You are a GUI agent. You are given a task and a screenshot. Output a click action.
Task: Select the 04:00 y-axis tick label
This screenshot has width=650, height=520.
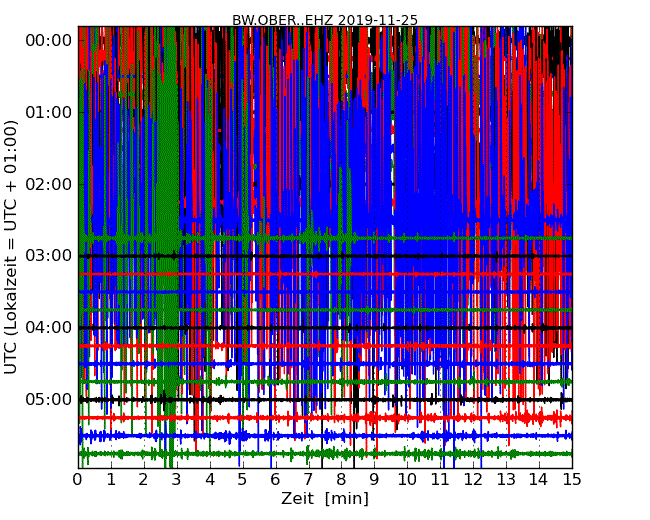49,328
